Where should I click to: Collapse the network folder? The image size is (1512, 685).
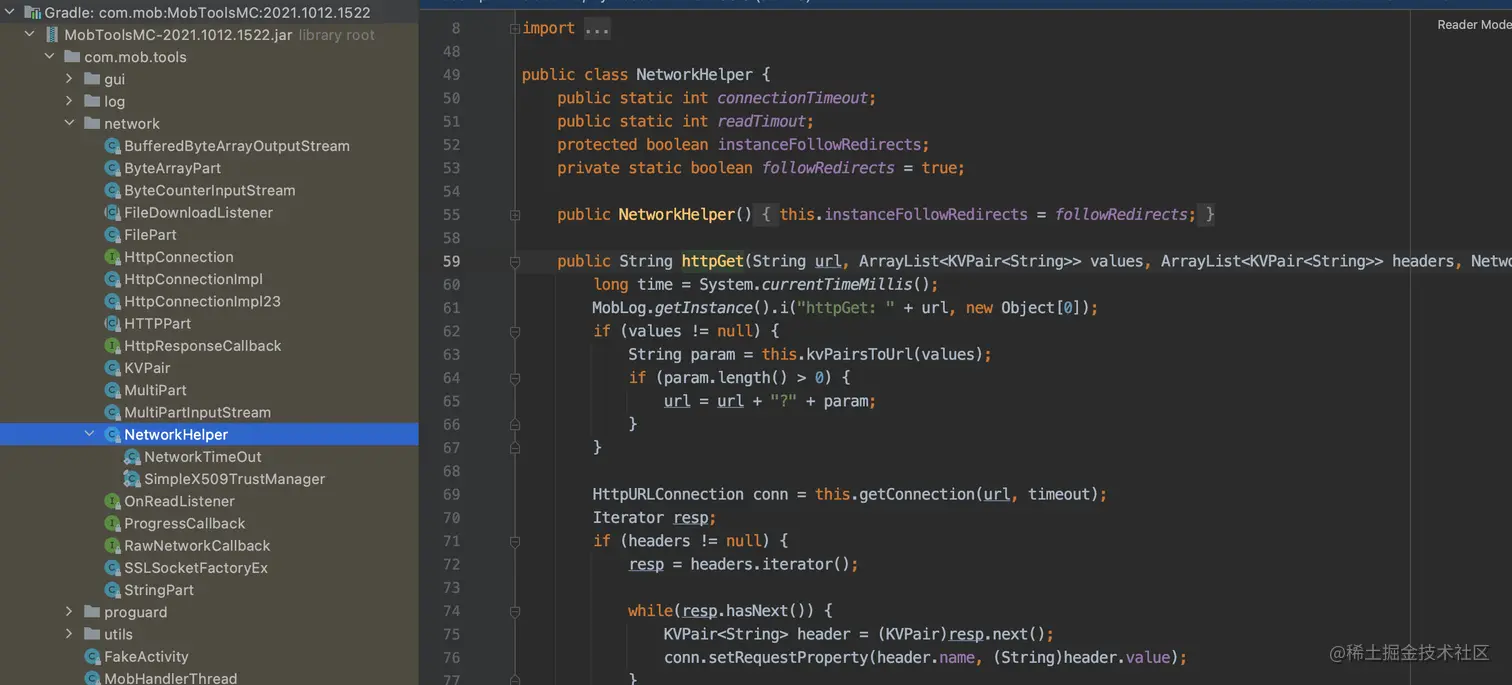(x=69, y=124)
